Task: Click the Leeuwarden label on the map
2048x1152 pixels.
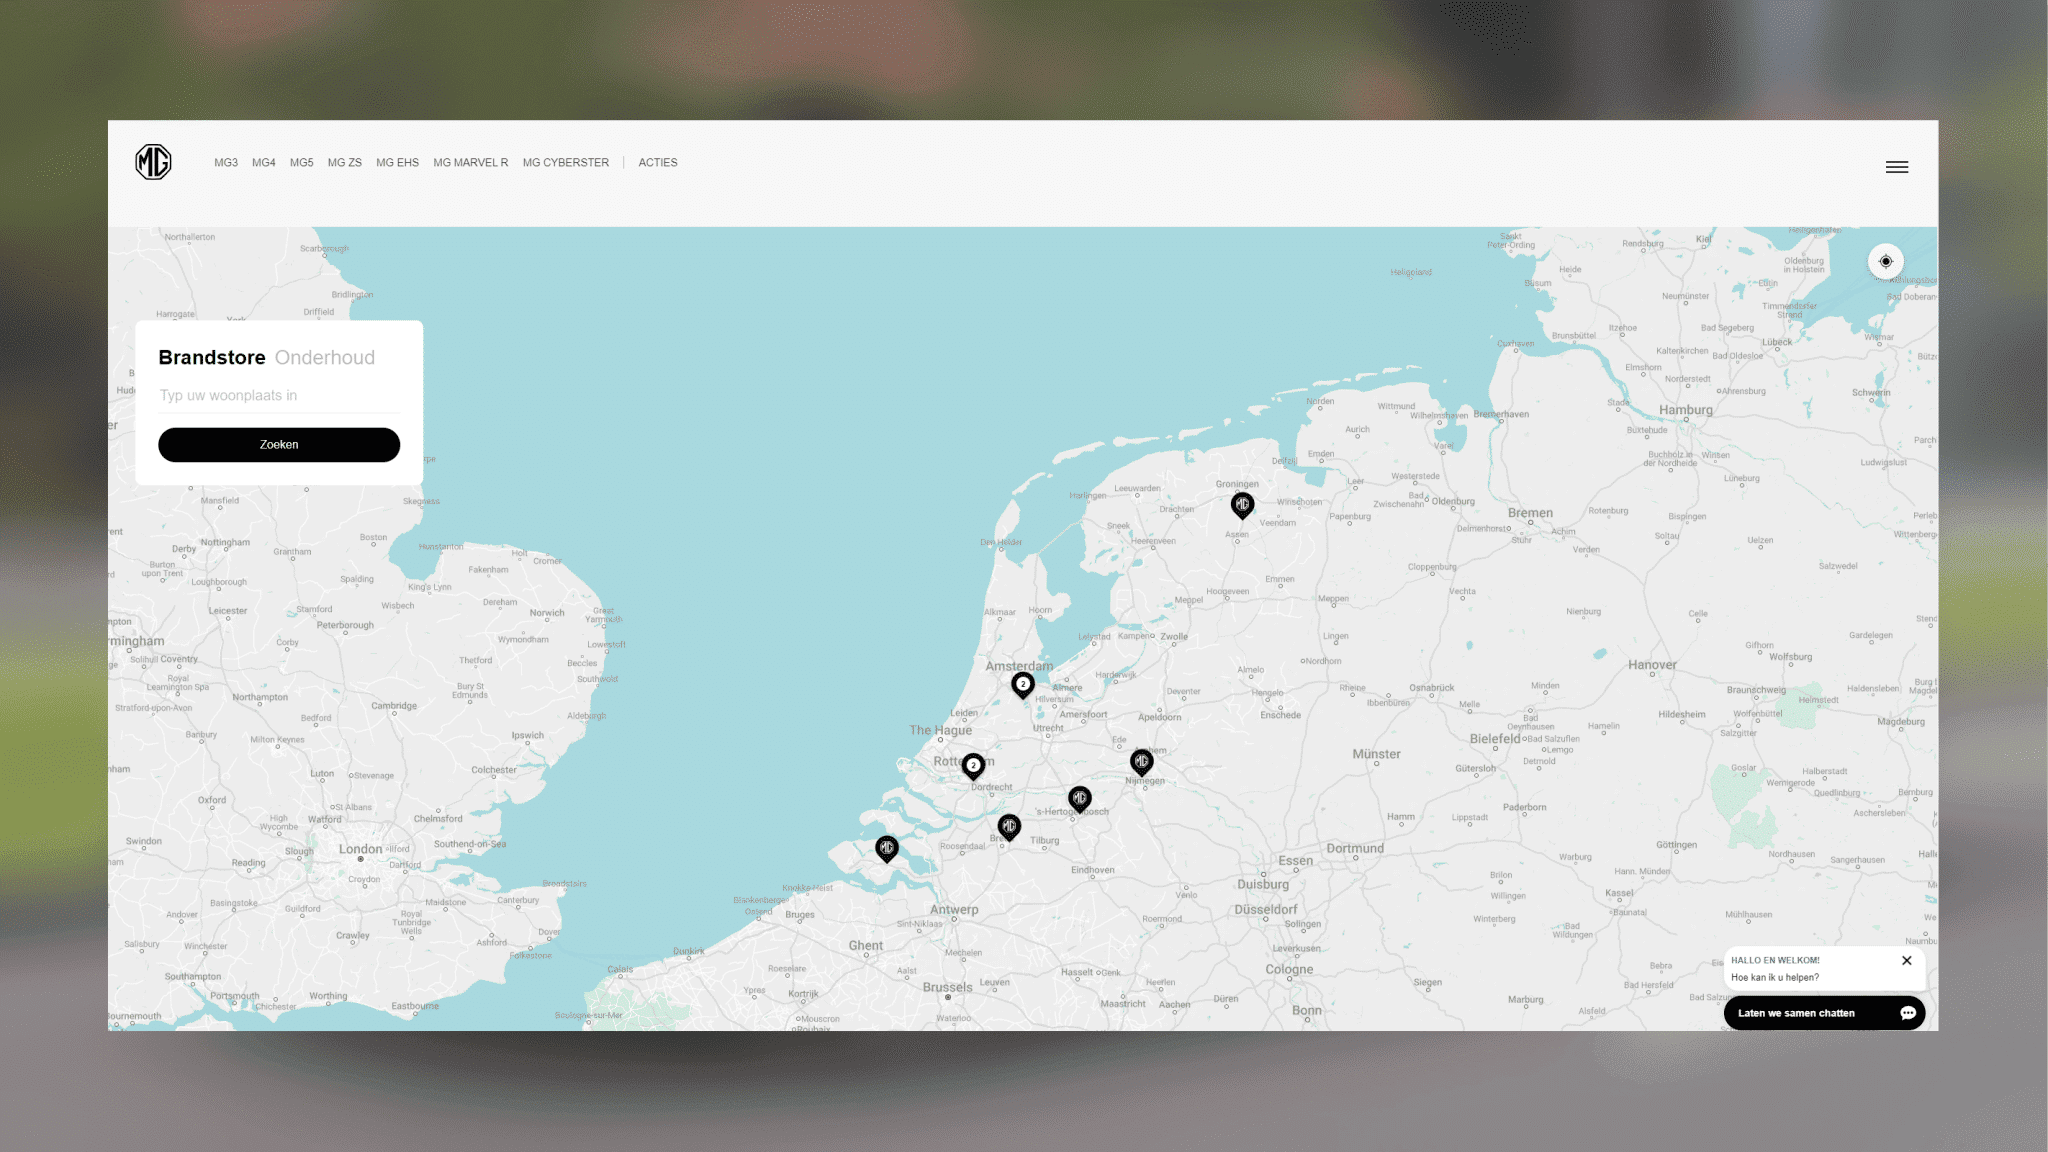Action: 1137,489
